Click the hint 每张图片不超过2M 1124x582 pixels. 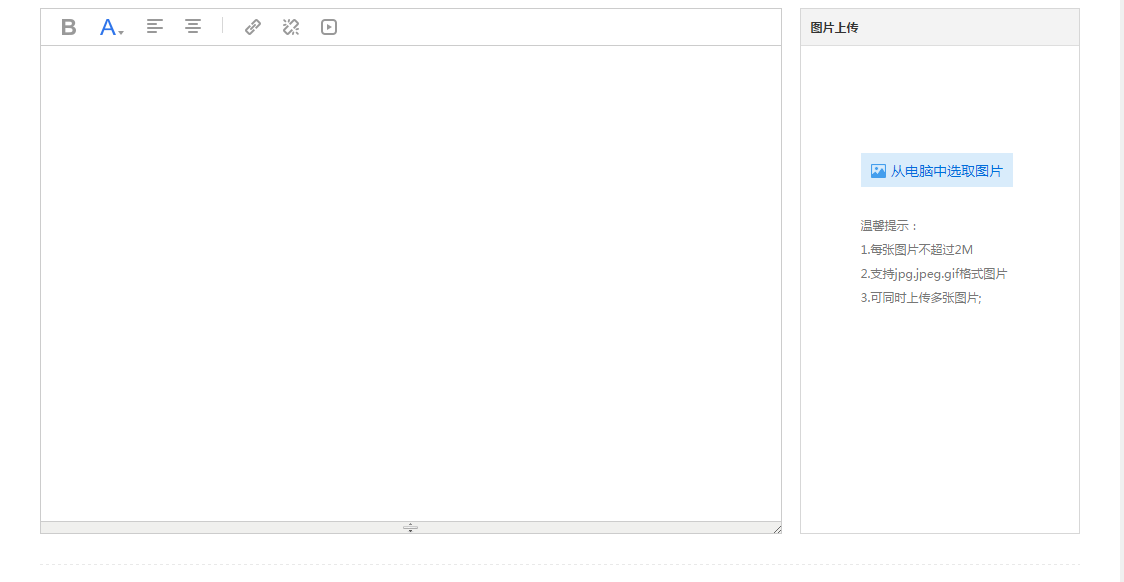point(916,250)
